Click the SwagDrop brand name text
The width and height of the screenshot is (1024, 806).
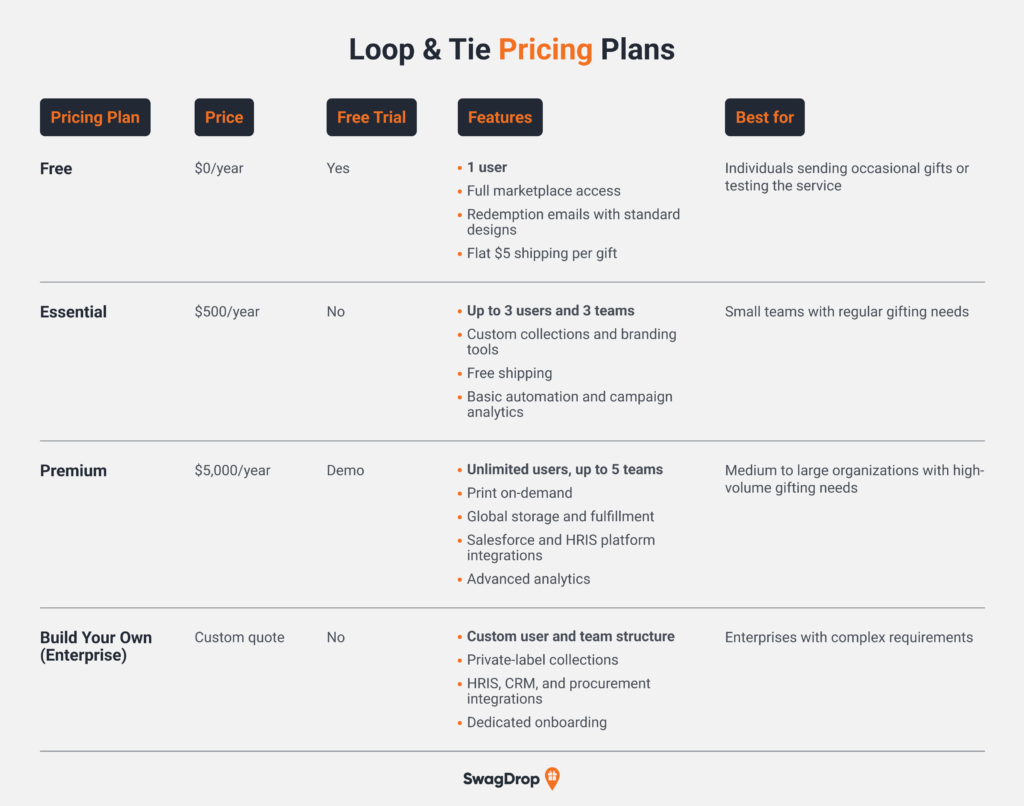click(501, 779)
